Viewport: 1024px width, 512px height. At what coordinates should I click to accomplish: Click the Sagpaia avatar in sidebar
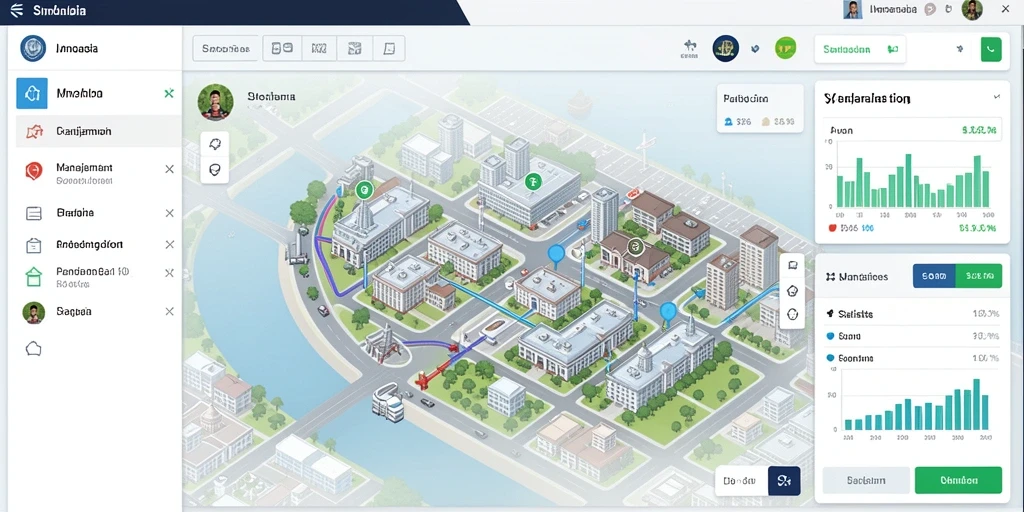33,313
